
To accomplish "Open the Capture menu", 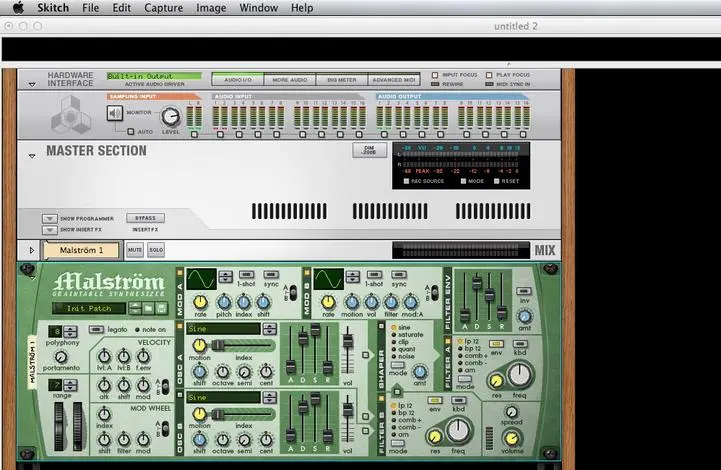I will coord(163,8).
